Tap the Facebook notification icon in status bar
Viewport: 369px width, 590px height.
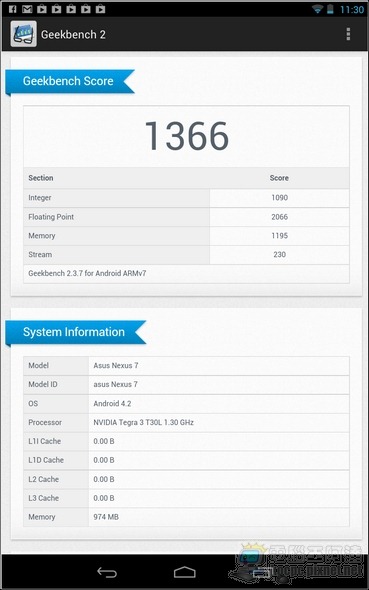point(12,9)
